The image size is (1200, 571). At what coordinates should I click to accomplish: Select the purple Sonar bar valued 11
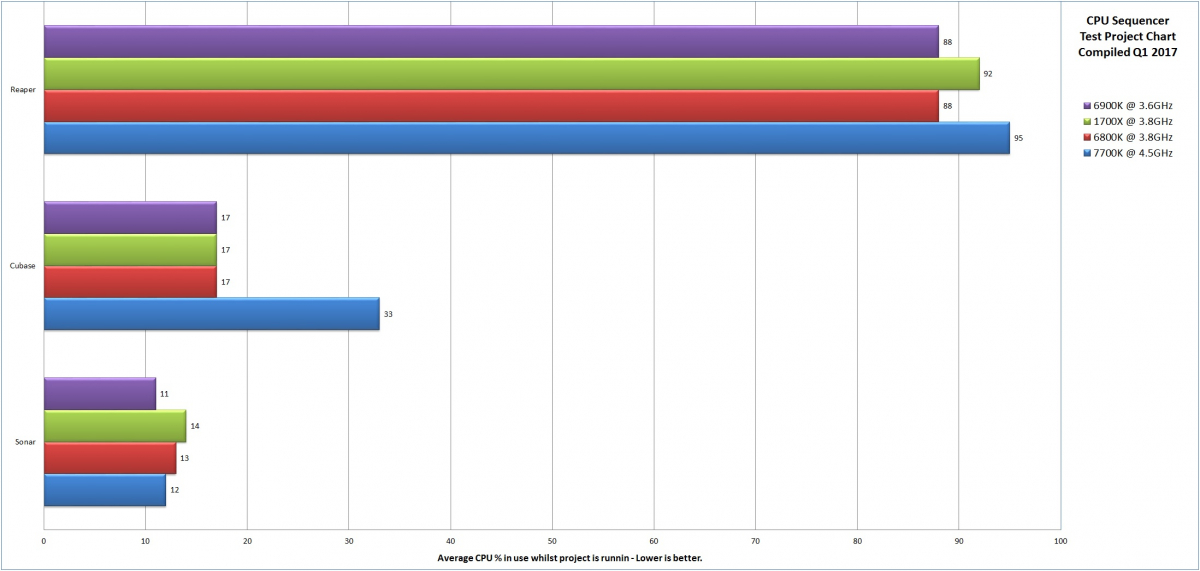(x=100, y=394)
